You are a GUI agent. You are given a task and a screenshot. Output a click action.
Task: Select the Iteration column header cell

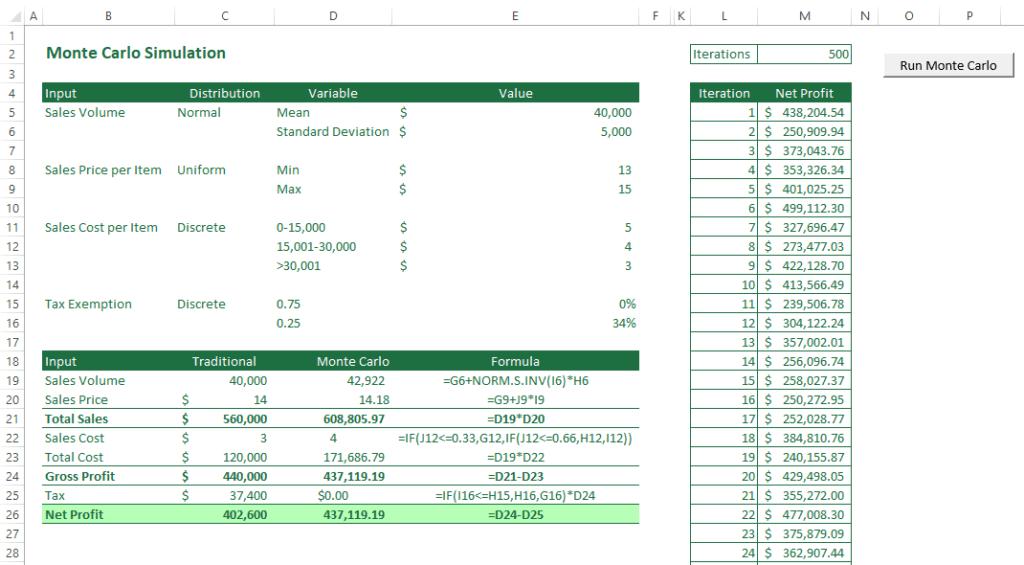tap(724, 93)
